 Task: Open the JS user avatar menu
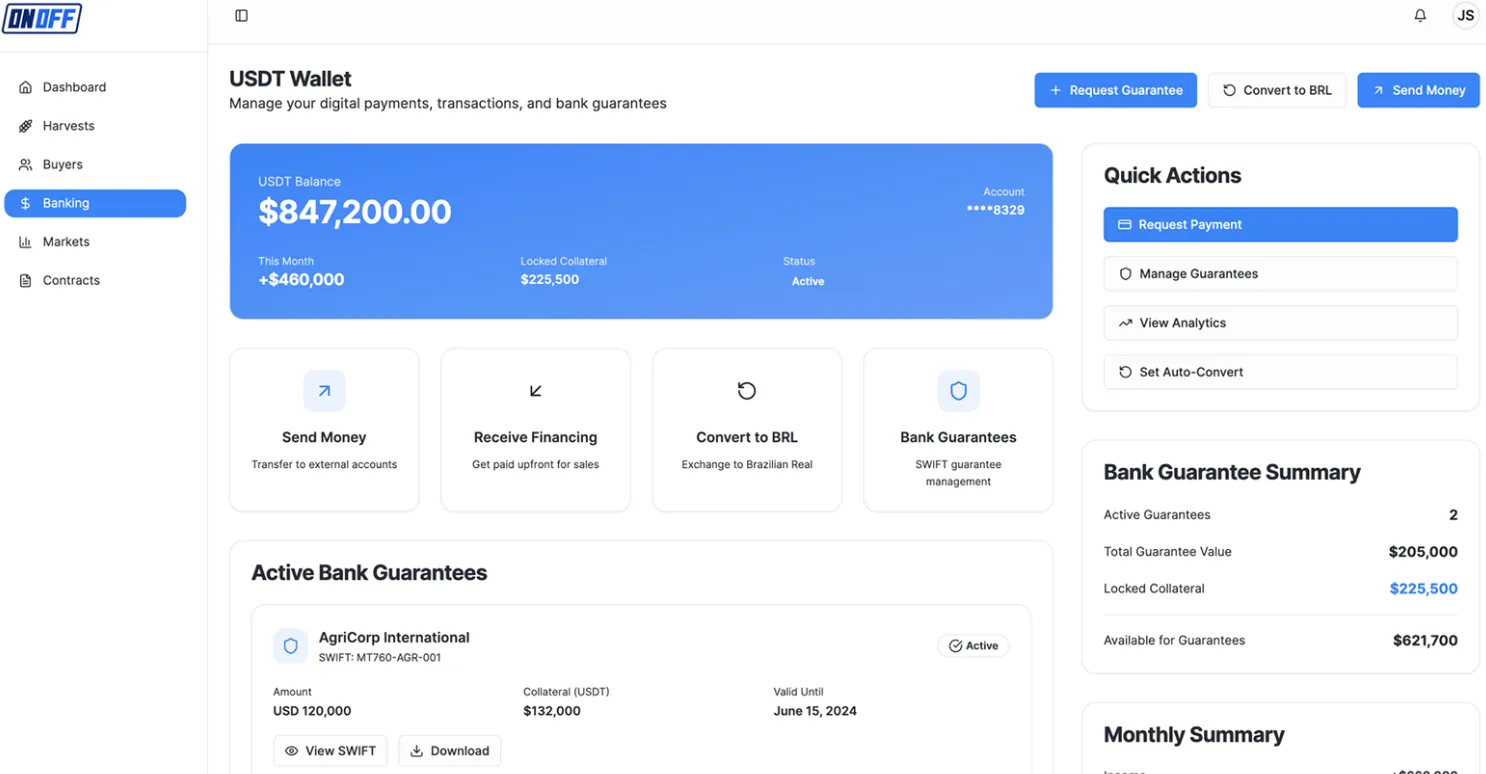tap(1465, 16)
